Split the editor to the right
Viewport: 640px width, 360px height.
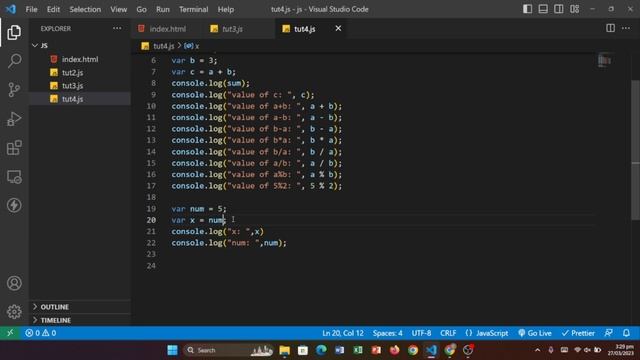point(610,28)
